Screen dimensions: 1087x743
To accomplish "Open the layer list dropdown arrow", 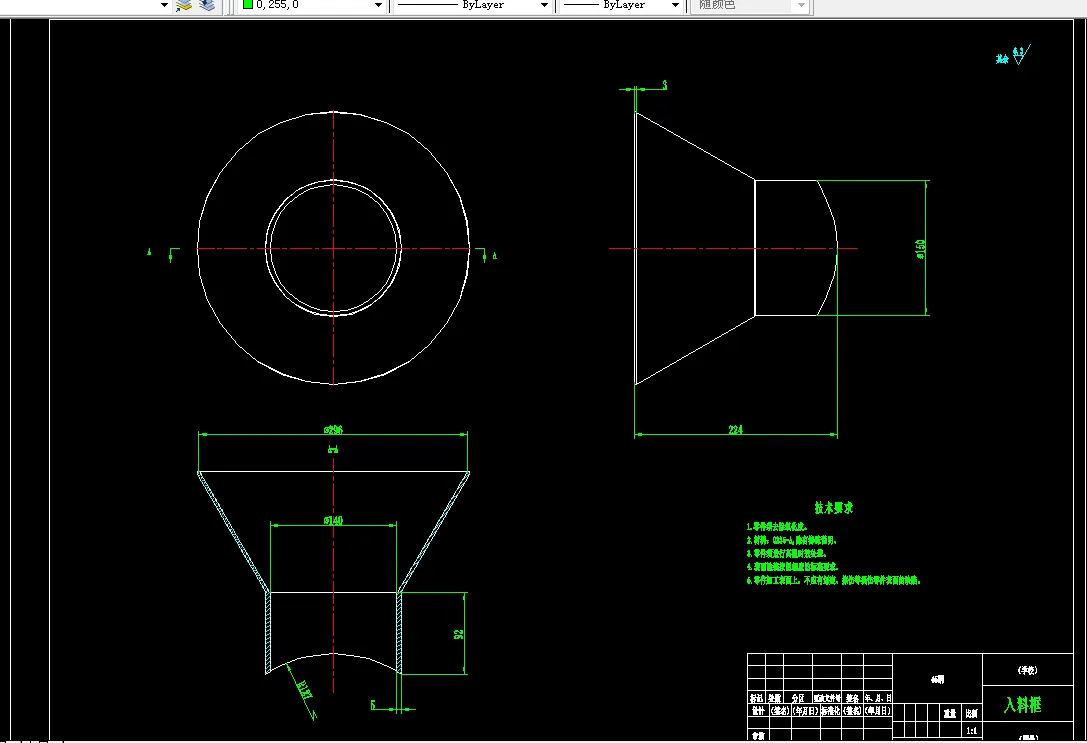I will 164,5.
